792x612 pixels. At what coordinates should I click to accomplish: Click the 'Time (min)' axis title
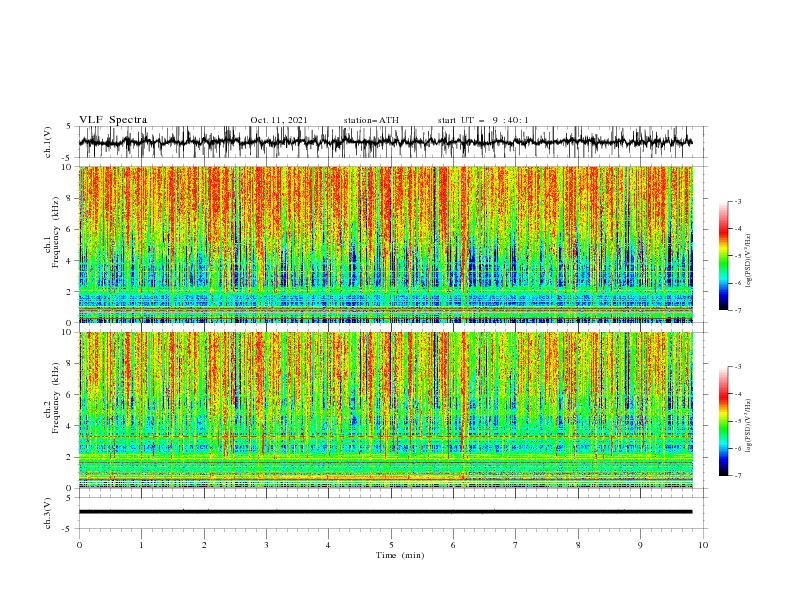pyautogui.click(x=400, y=555)
